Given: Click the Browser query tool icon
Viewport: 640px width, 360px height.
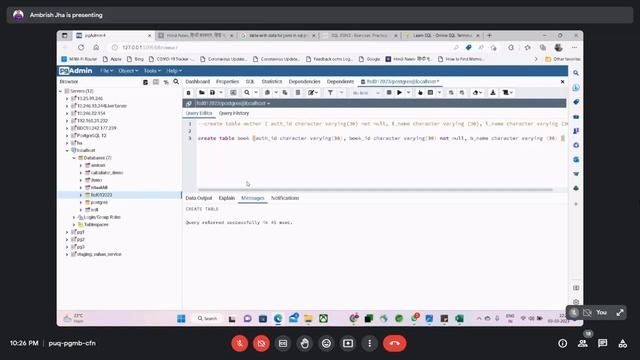Looking at the screenshot, I should (145, 82).
